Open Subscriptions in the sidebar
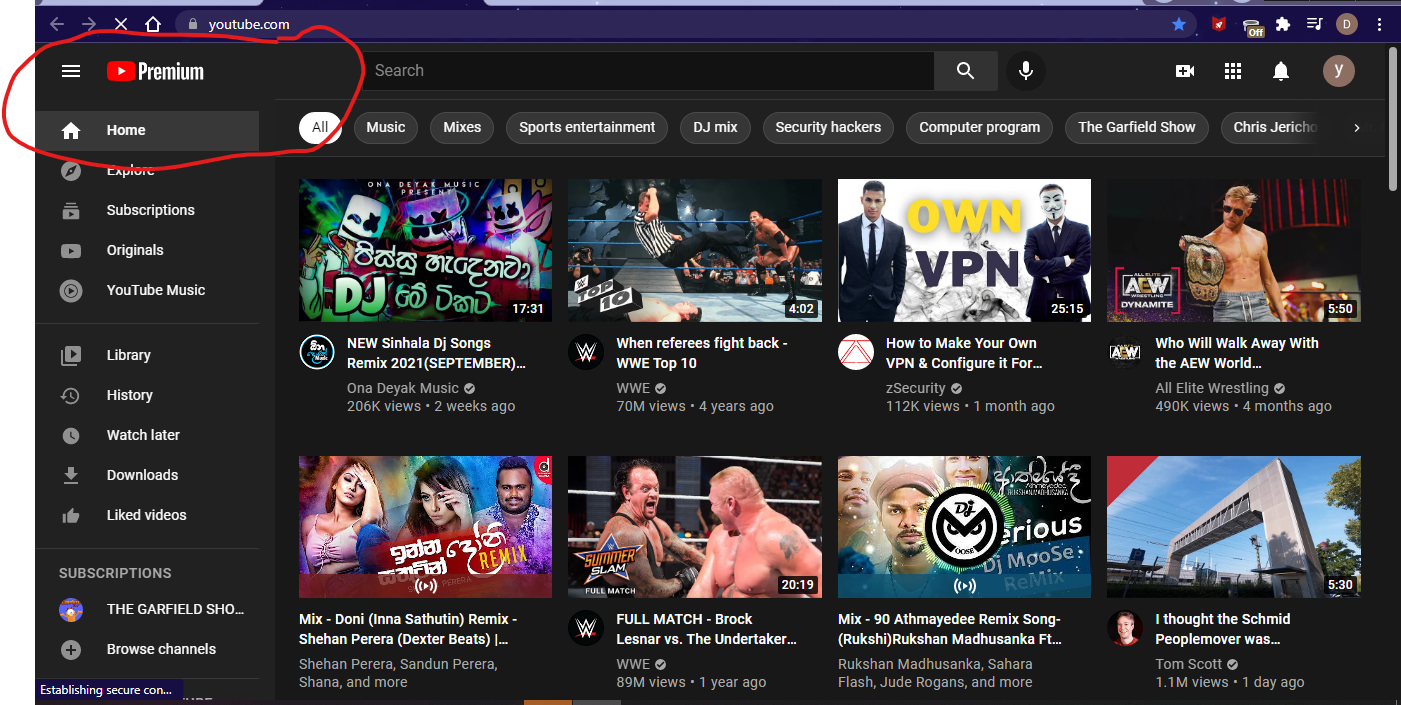 point(147,210)
